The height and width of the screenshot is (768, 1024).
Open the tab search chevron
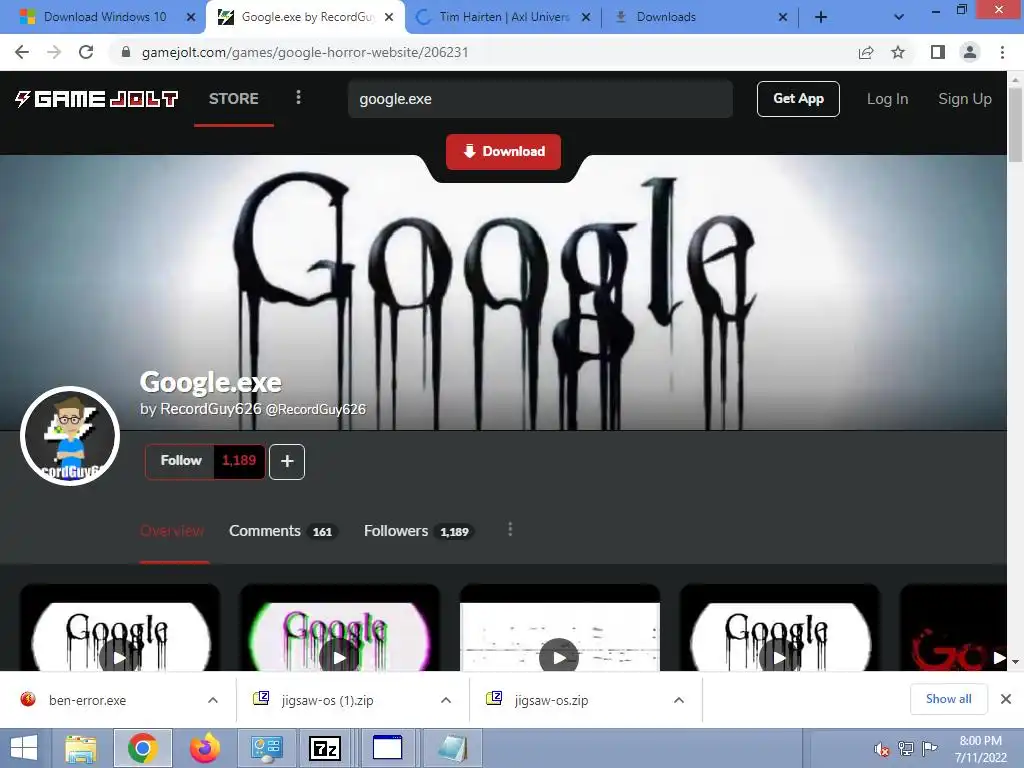899,17
